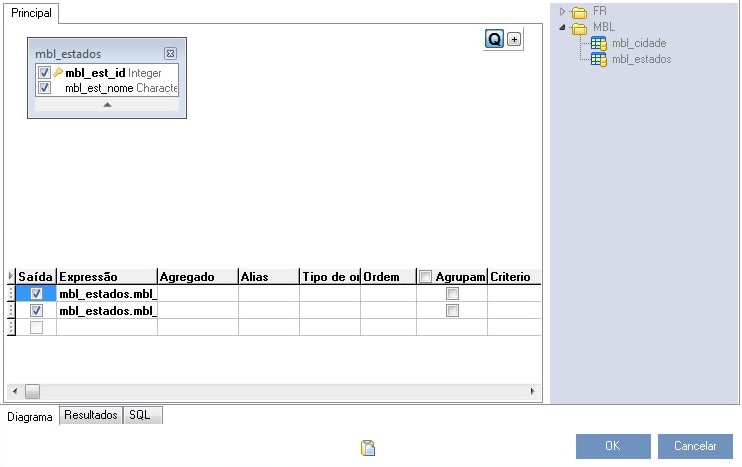
Task: Select the mbl_estados table in tree
Action: click(641, 59)
